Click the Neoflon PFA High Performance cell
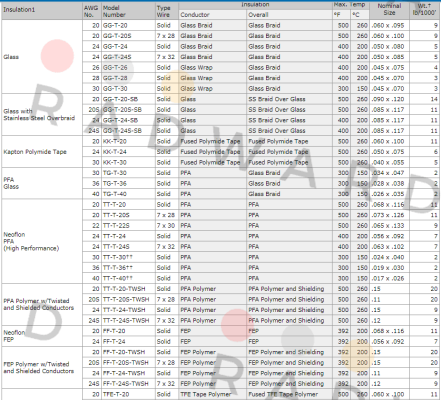This screenshot has height=400, width=441. tap(42, 241)
